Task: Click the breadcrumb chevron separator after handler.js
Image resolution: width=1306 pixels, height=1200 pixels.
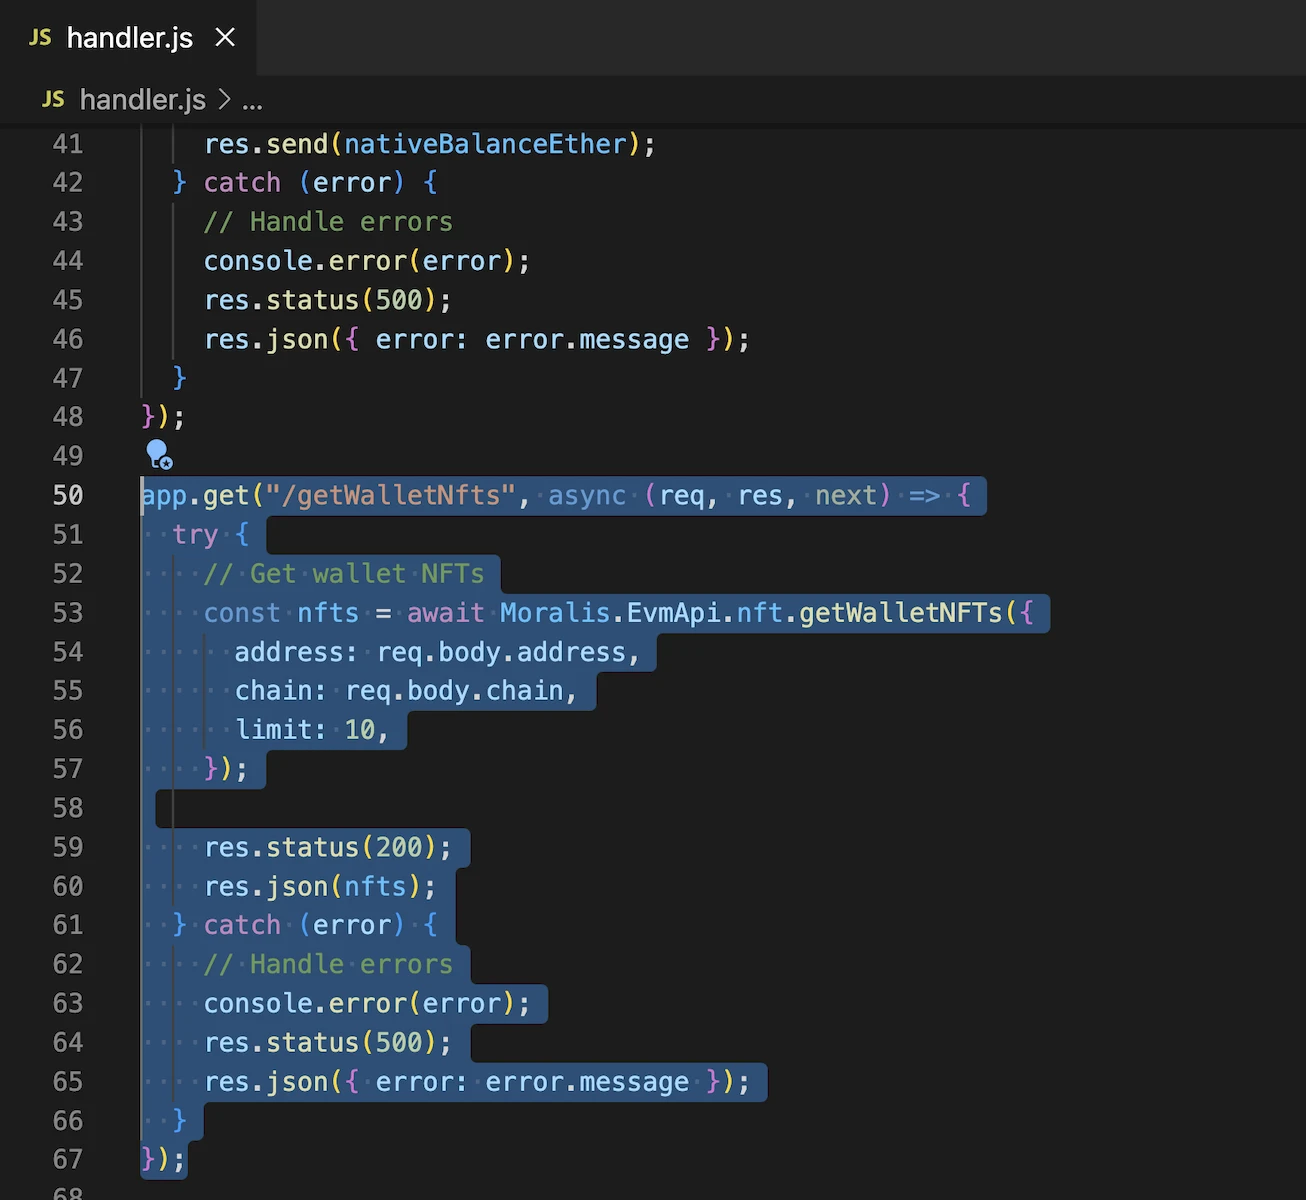Action: [224, 100]
